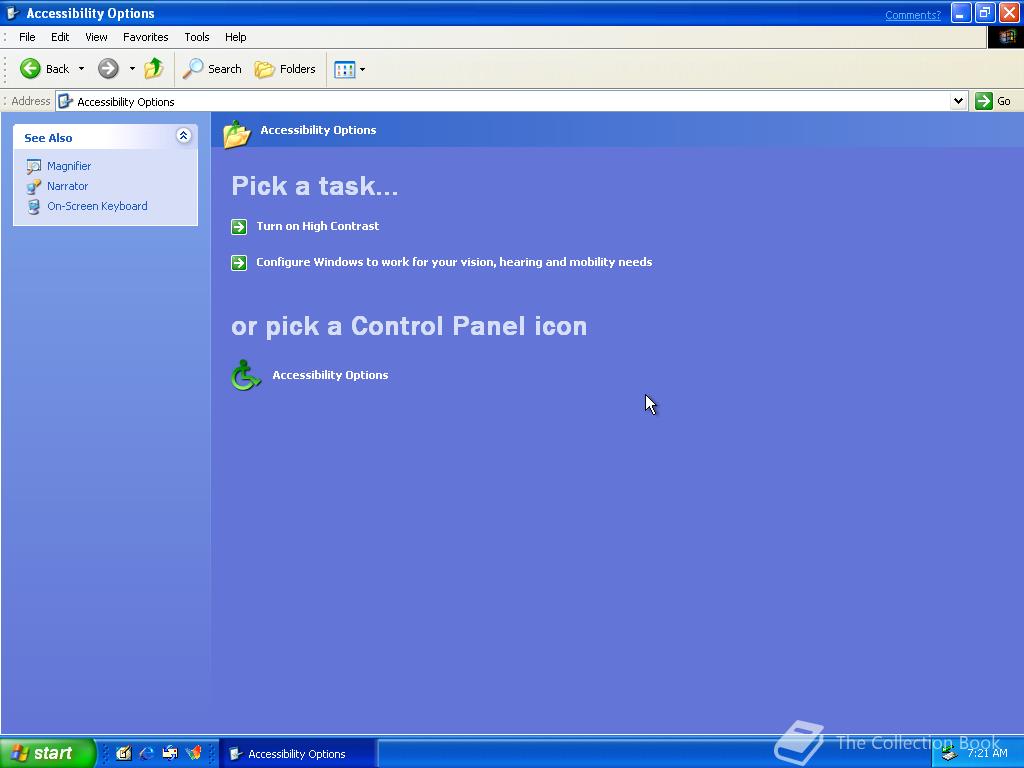Open the Tools menu
The width and height of the screenshot is (1024, 768).
point(197,37)
